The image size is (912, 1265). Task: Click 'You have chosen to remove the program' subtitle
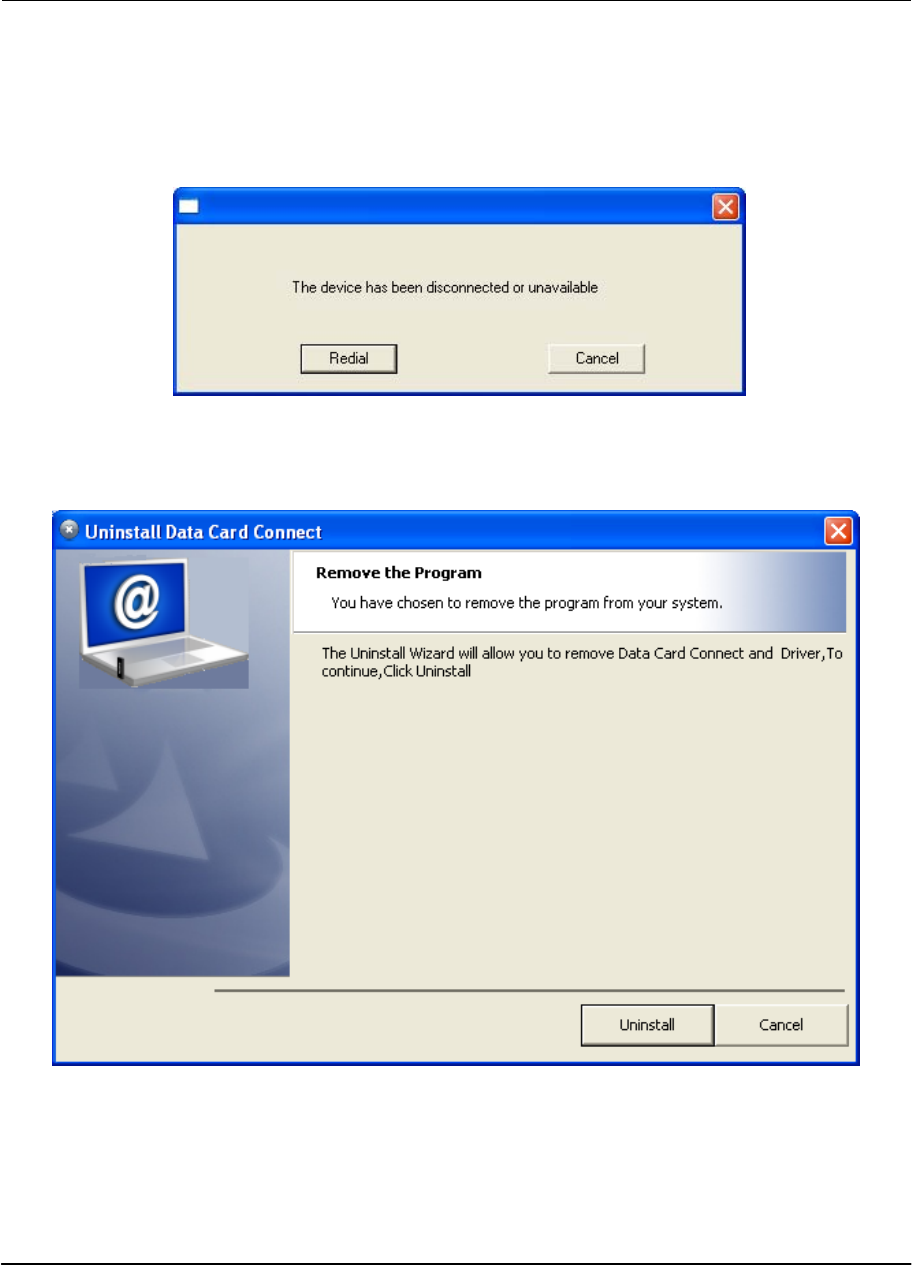click(527, 604)
